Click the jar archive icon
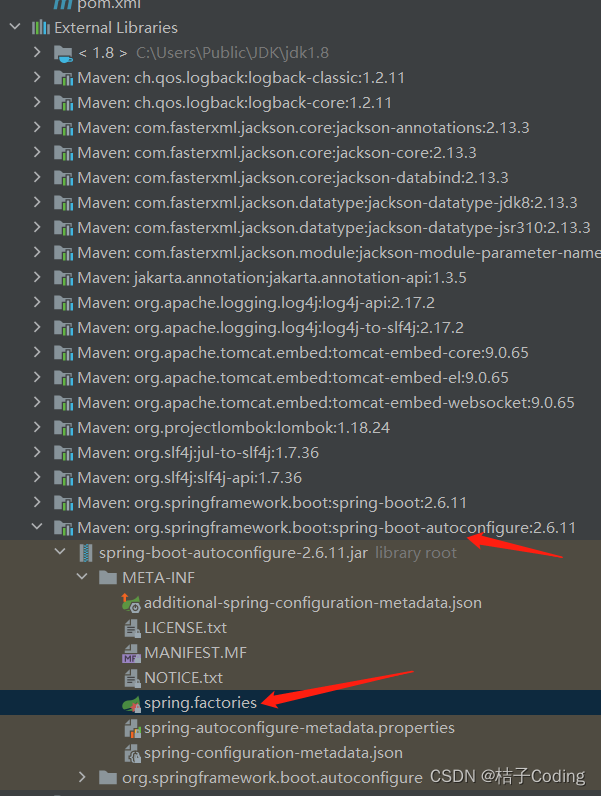The width and height of the screenshot is (601, 796). point(86,552)
